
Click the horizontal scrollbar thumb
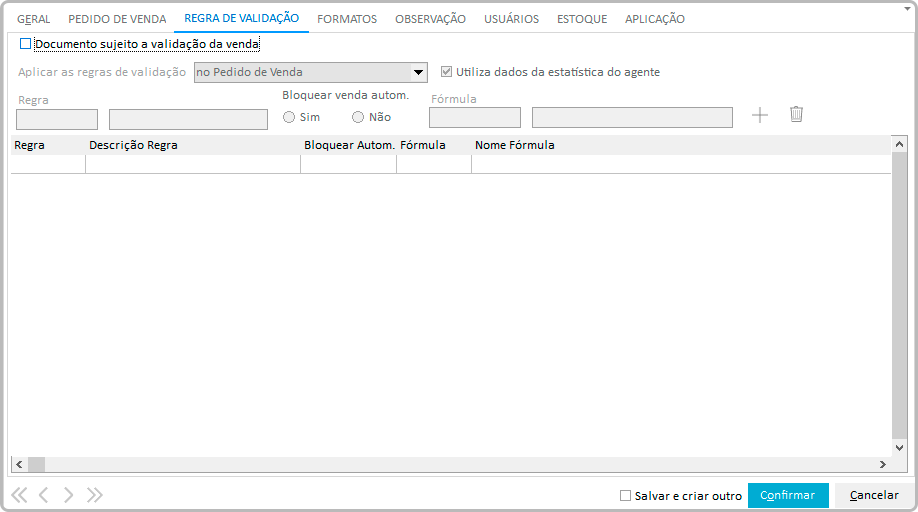36,465
